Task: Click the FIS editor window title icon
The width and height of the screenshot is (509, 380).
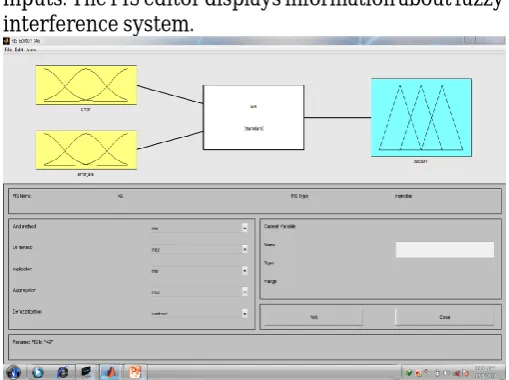Action: (x=6, y=41)
